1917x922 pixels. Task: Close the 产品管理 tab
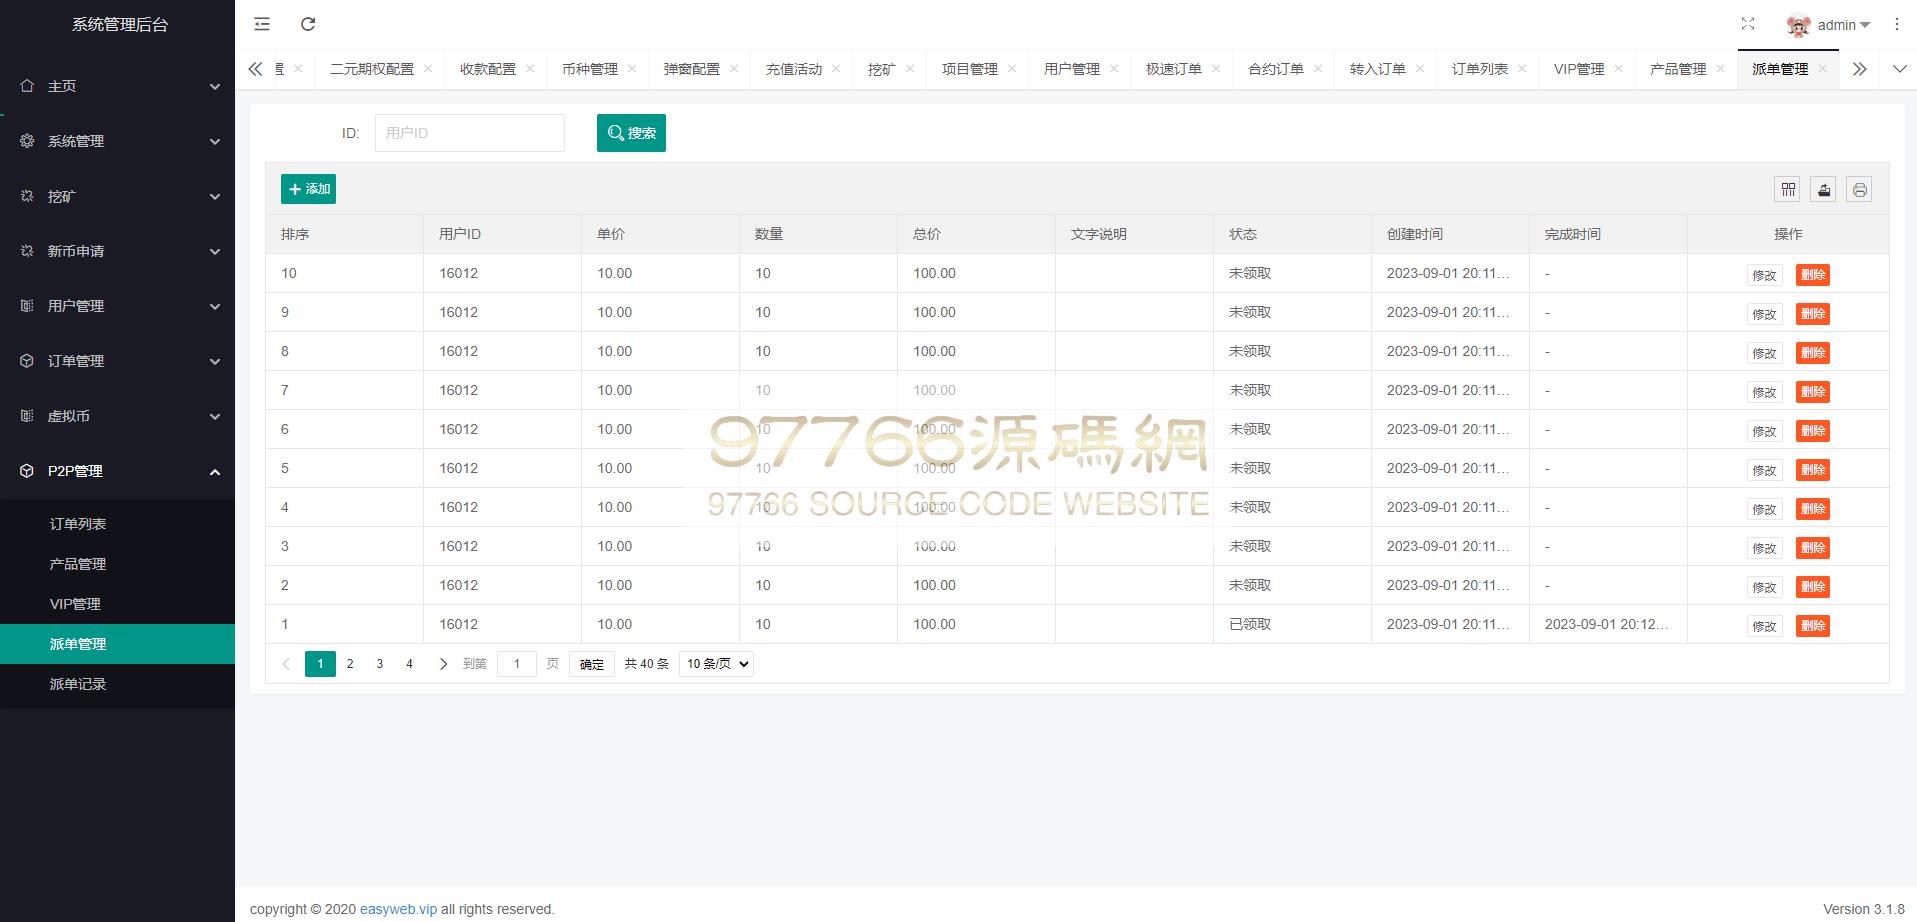[1720, 68]
